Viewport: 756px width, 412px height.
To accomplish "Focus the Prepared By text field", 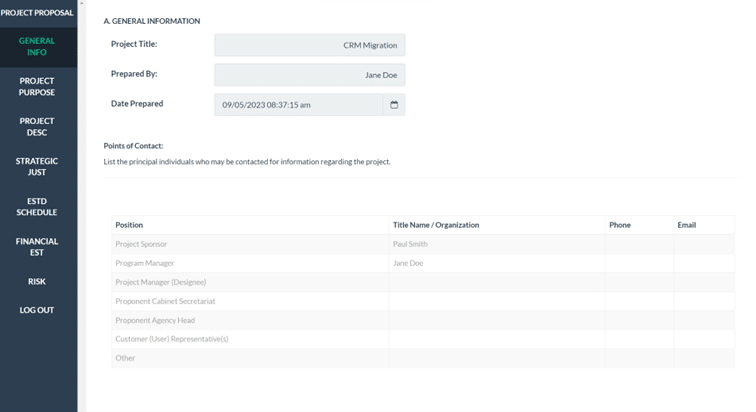I will (x=309, y=75).
